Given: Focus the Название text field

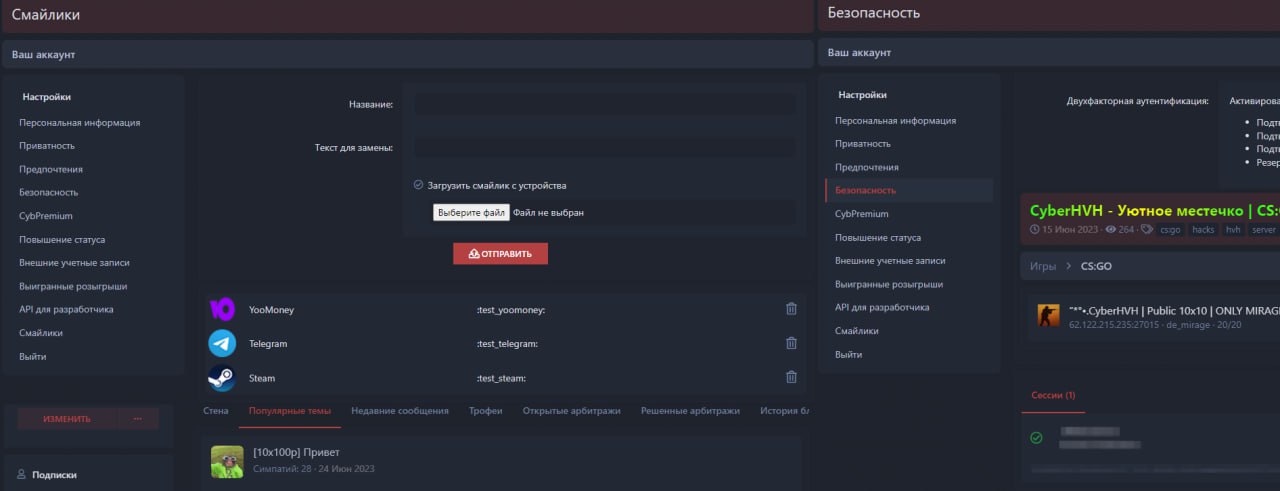Looking at the screenshot, I should tap(605, 104).
